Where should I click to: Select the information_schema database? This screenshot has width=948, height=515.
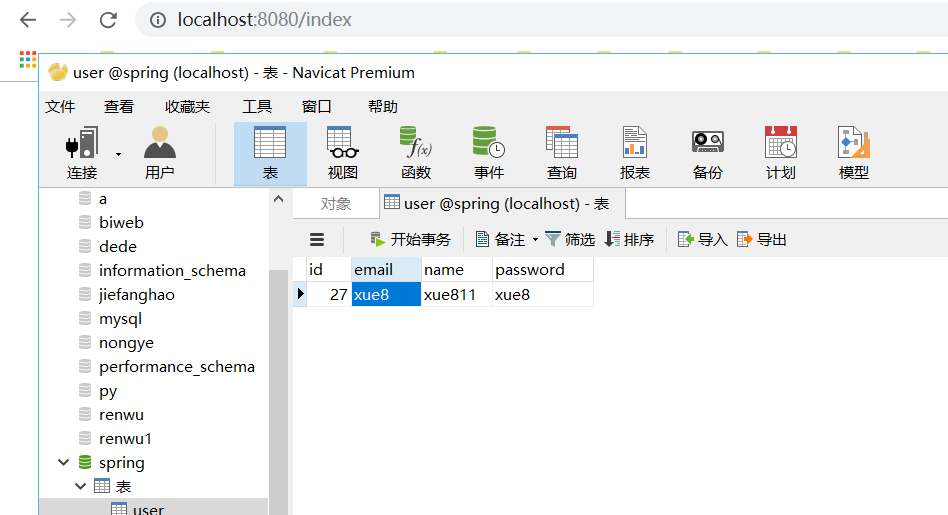click(x=172, y=271)
